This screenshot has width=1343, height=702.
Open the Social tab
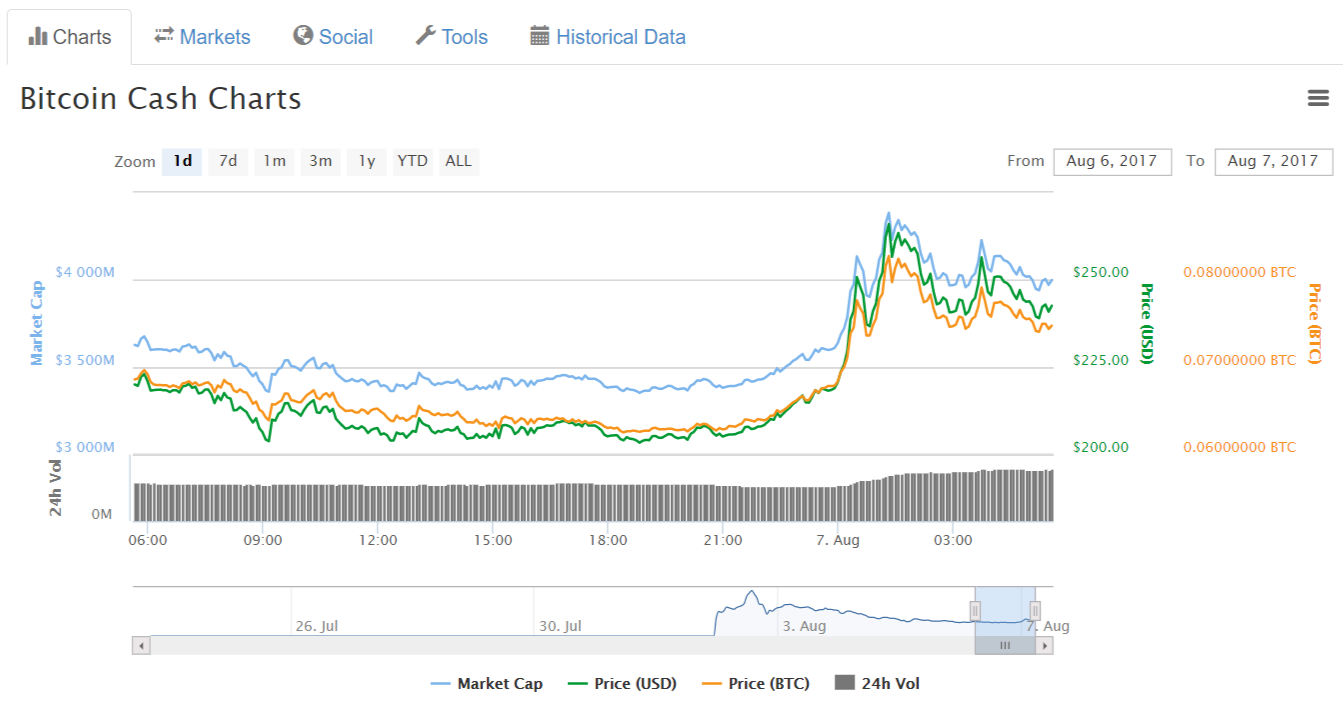333,37
